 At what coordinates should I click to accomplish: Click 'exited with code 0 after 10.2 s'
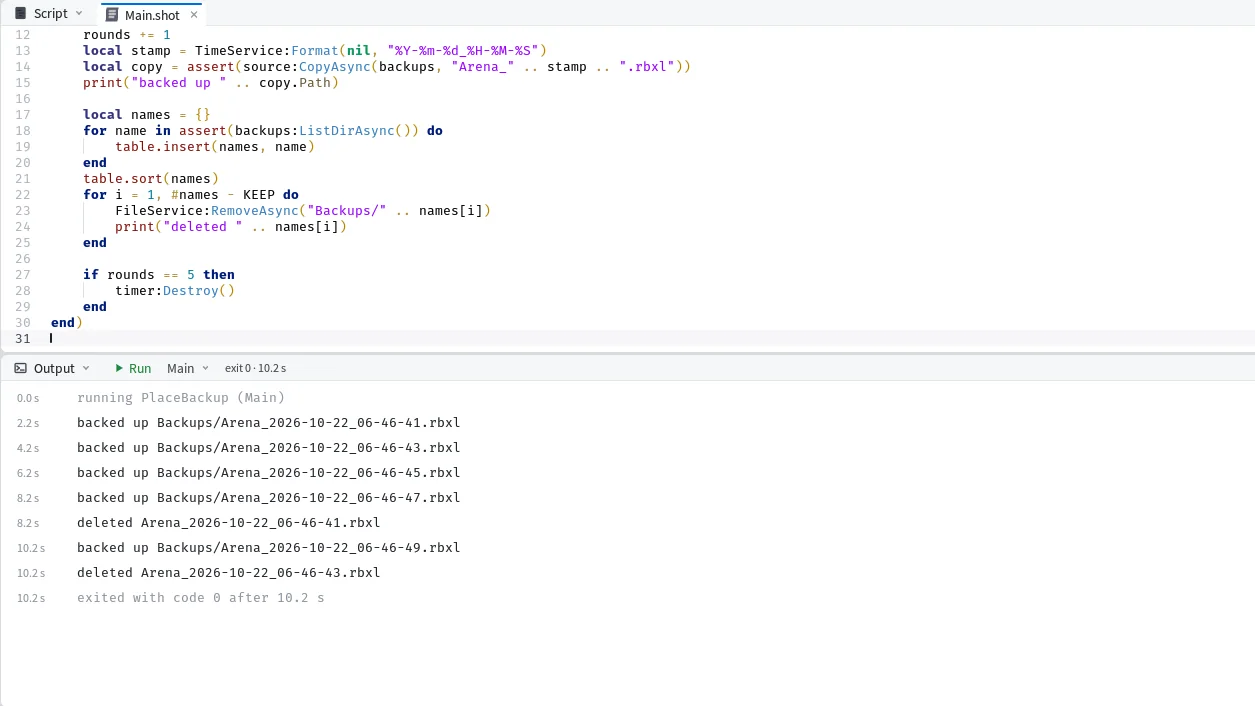[201, 598]
